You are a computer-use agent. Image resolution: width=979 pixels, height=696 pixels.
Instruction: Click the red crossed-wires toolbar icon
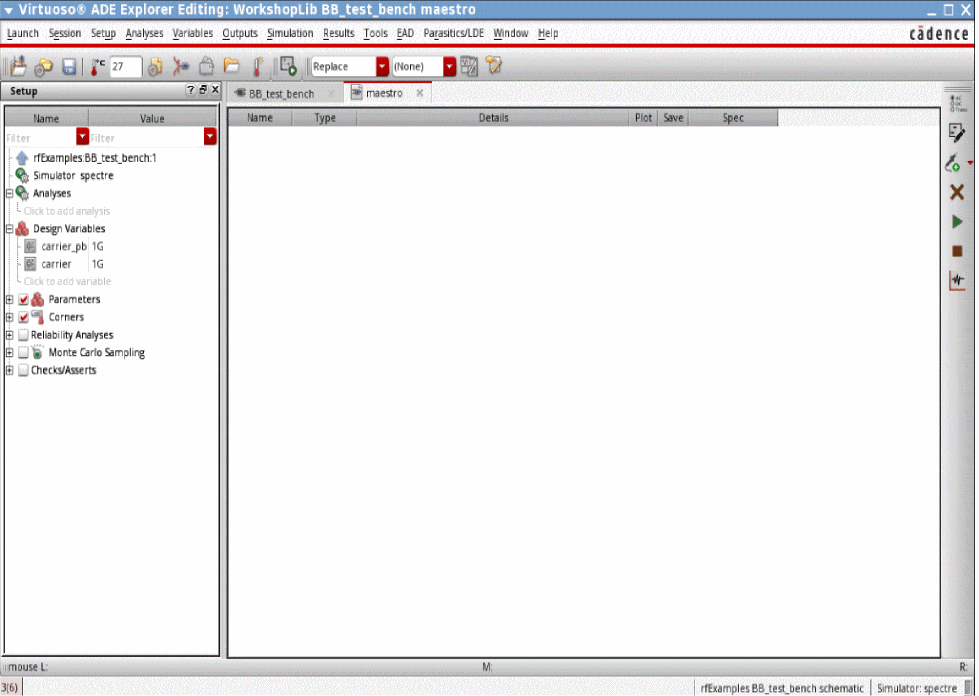coord(180,66)
